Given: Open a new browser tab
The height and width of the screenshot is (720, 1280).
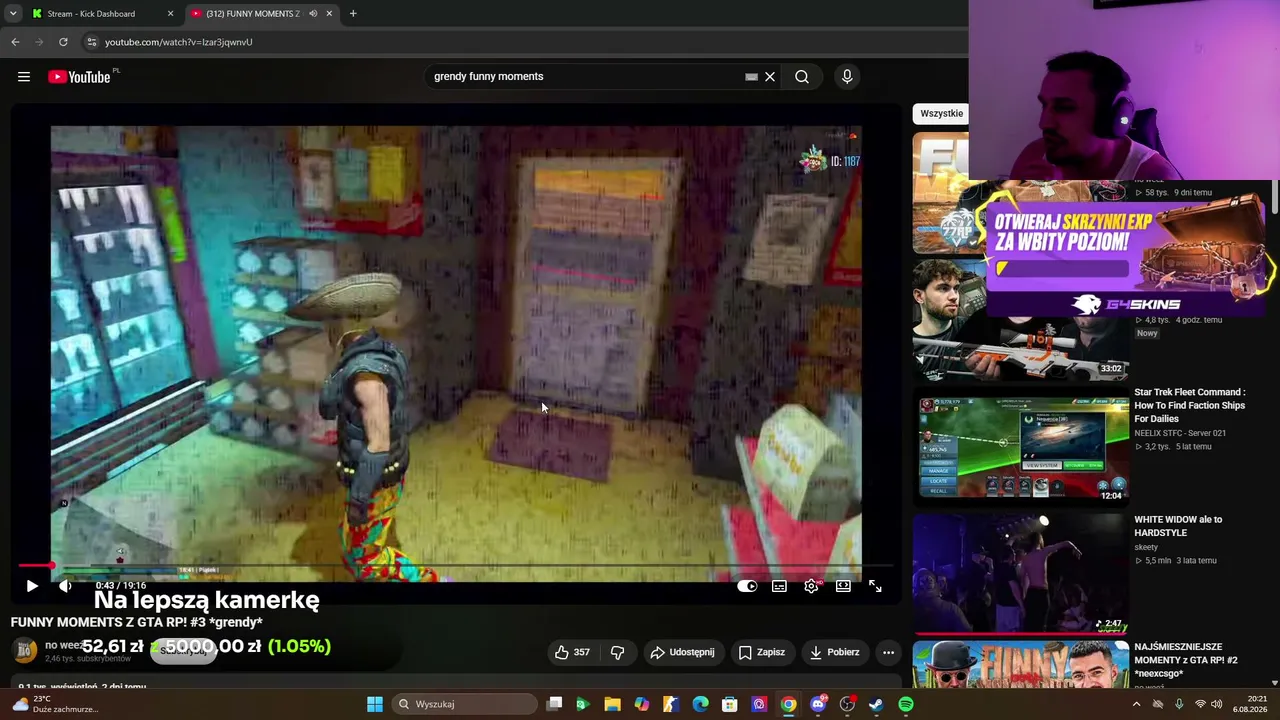Looking at the screenshot, I should pyautogui.click(x=353, y=14).
